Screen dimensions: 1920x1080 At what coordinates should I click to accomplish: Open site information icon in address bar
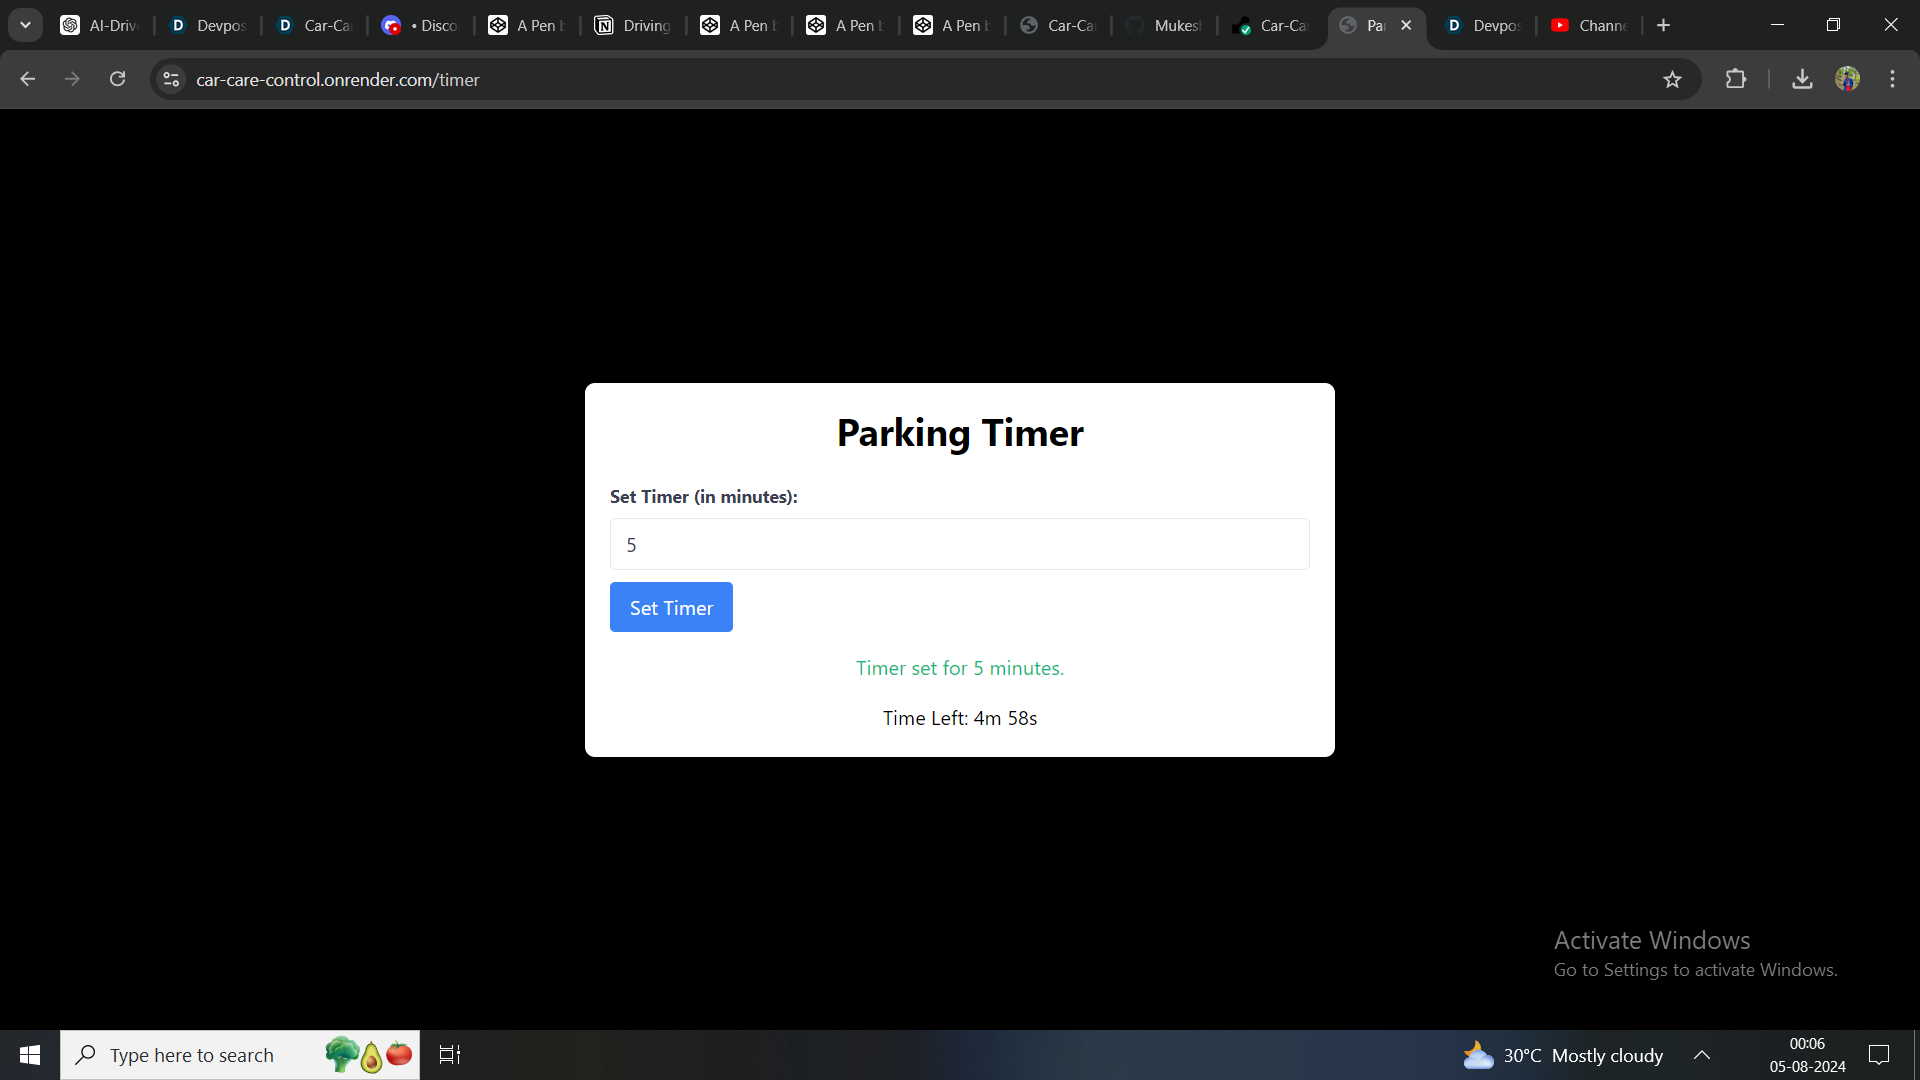(170, 79)
